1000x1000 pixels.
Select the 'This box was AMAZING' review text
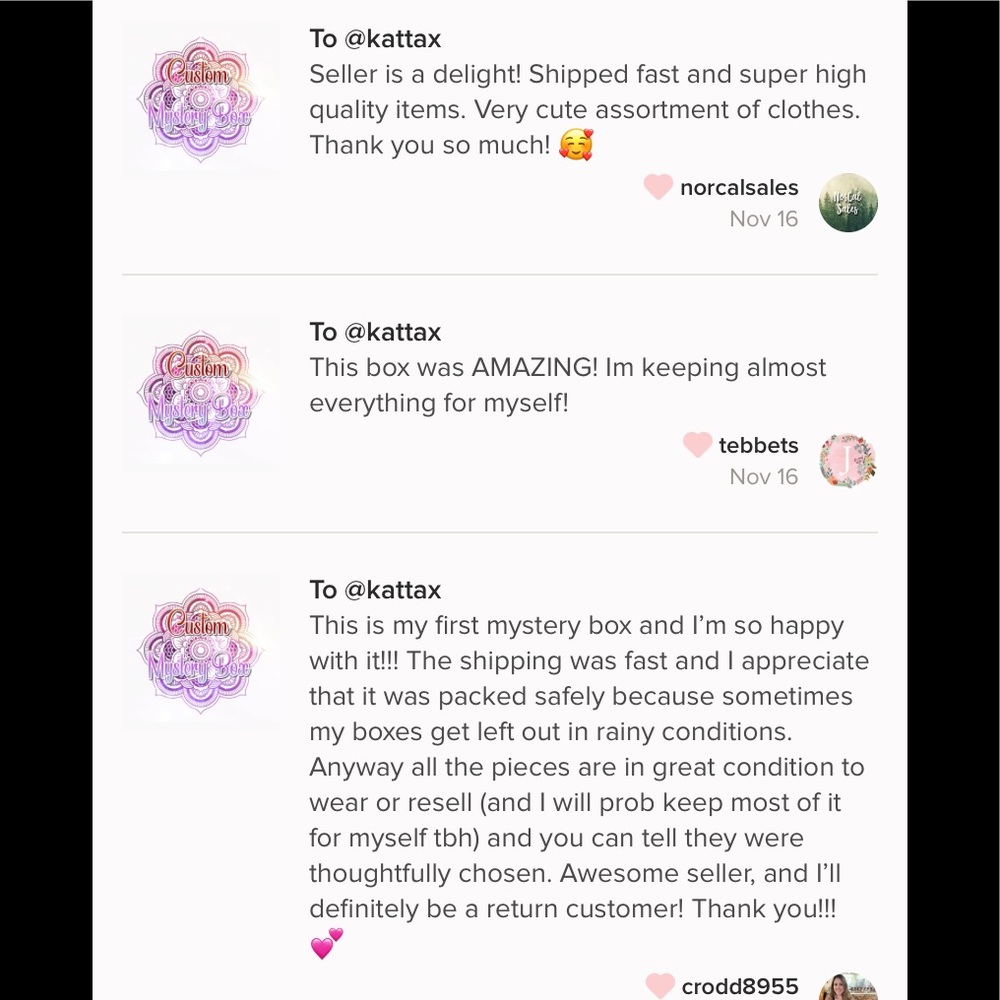[x=568, y=385]
